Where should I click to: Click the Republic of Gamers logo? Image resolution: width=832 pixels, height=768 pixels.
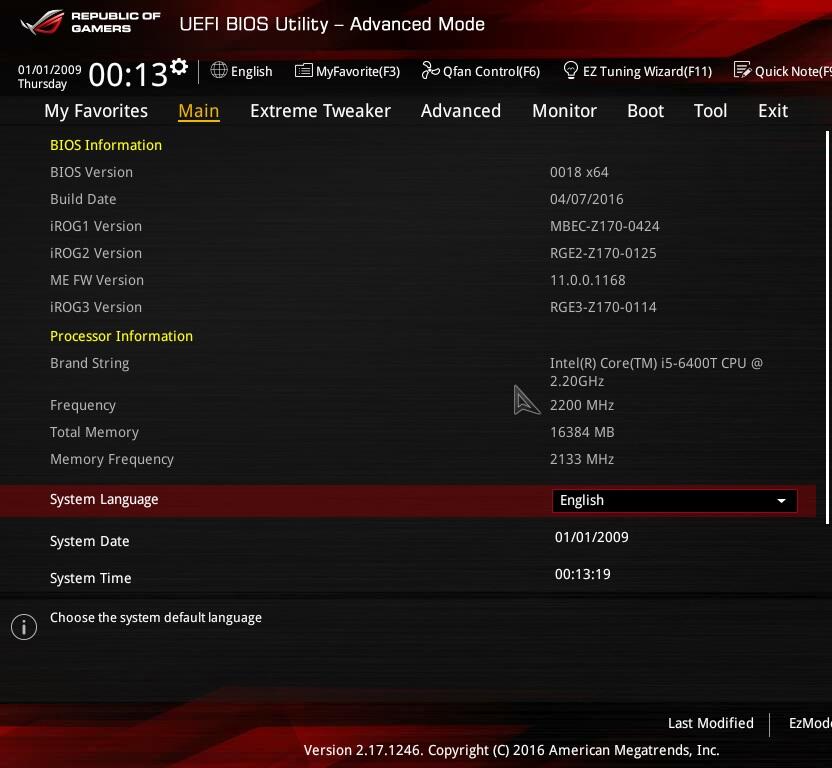[x=90, y=22]
